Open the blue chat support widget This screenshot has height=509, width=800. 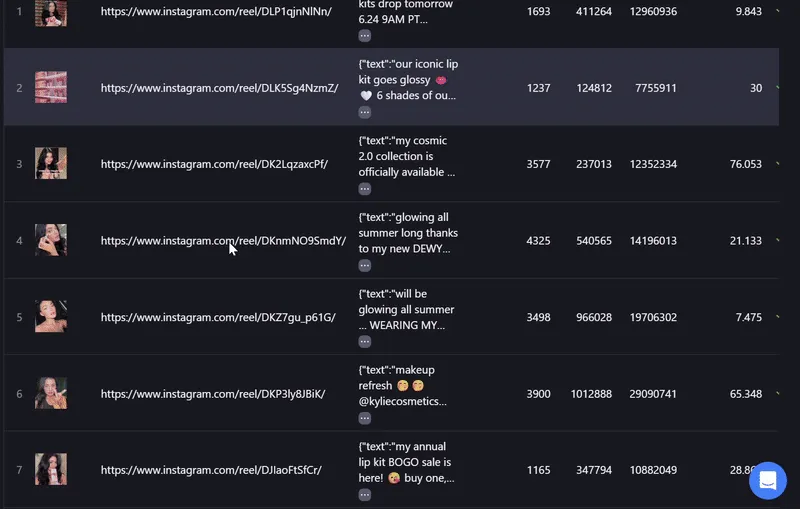[x=767, y=480]
